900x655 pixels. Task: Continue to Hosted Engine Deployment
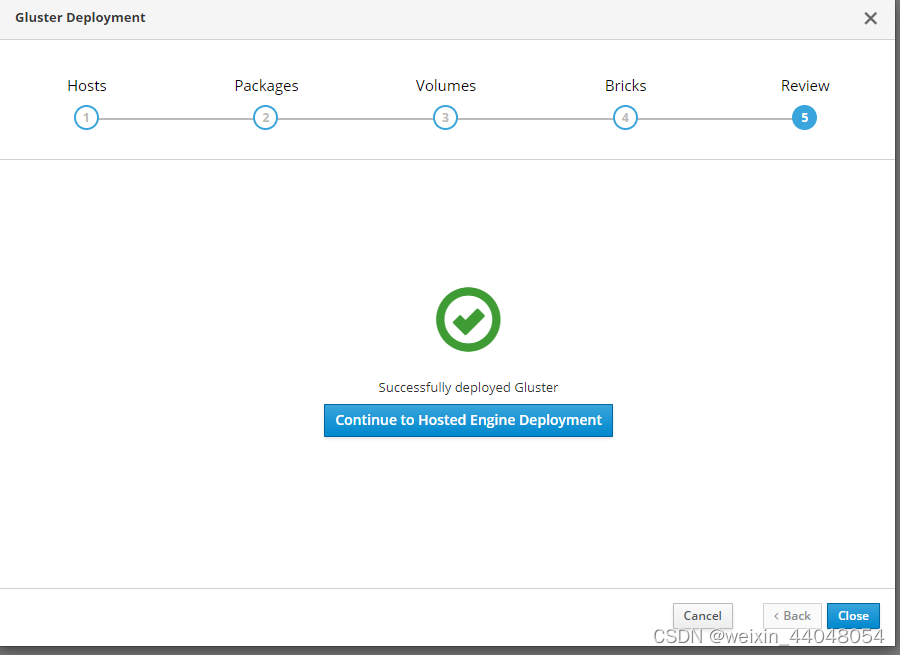click(x=468, y=420)
